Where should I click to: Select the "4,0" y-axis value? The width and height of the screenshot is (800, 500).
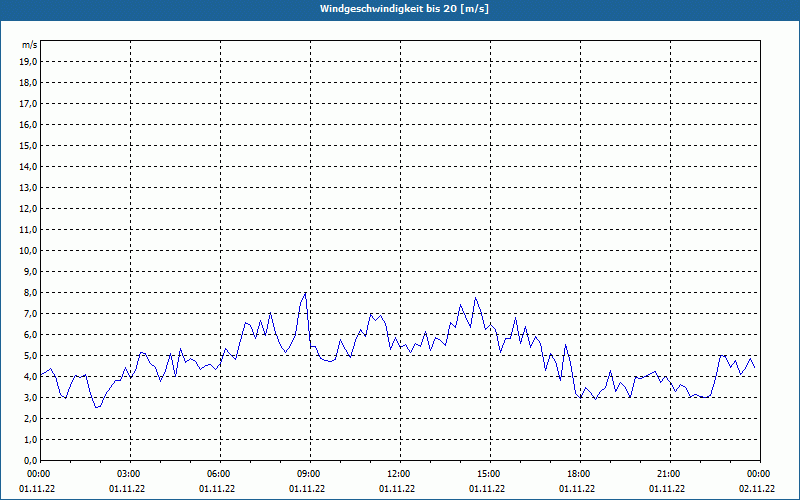(31, 377)
